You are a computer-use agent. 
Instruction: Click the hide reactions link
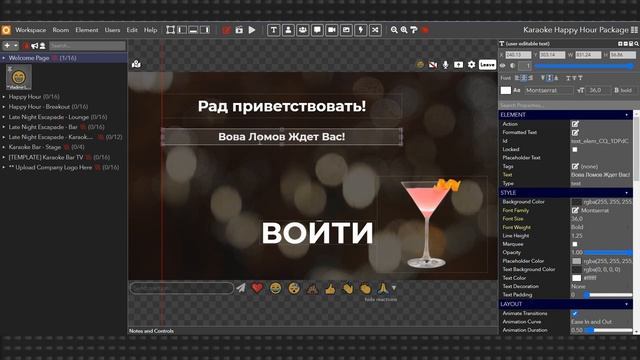pos(380,299)
